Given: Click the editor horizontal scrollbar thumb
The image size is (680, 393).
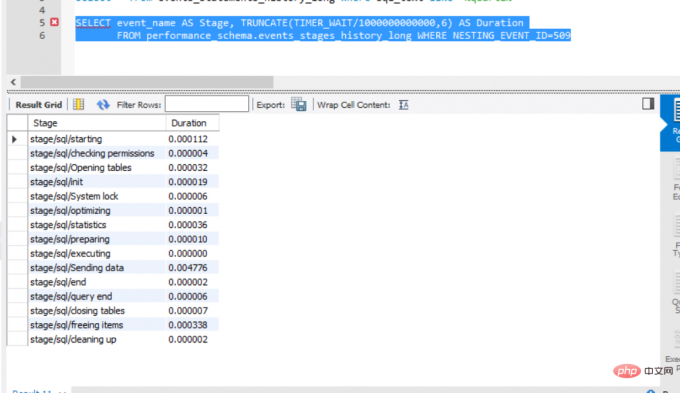Looking at the screenshot, I should click(x=147, y=82).
